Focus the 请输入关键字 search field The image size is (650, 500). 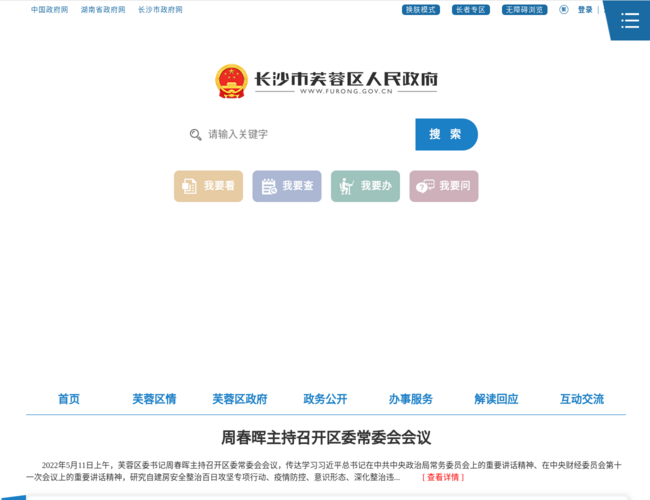point(305,134)
